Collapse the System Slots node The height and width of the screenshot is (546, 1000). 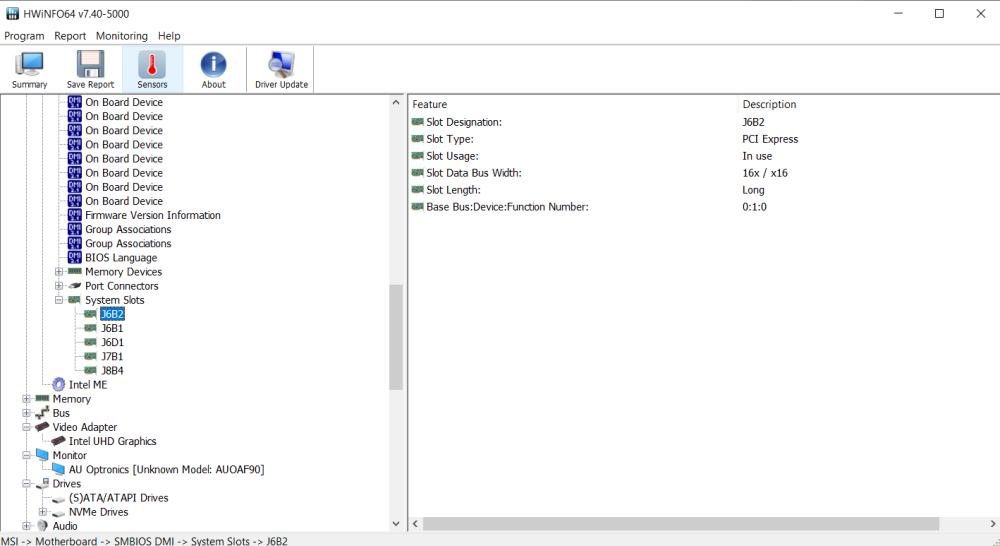(x=59, y=300)
